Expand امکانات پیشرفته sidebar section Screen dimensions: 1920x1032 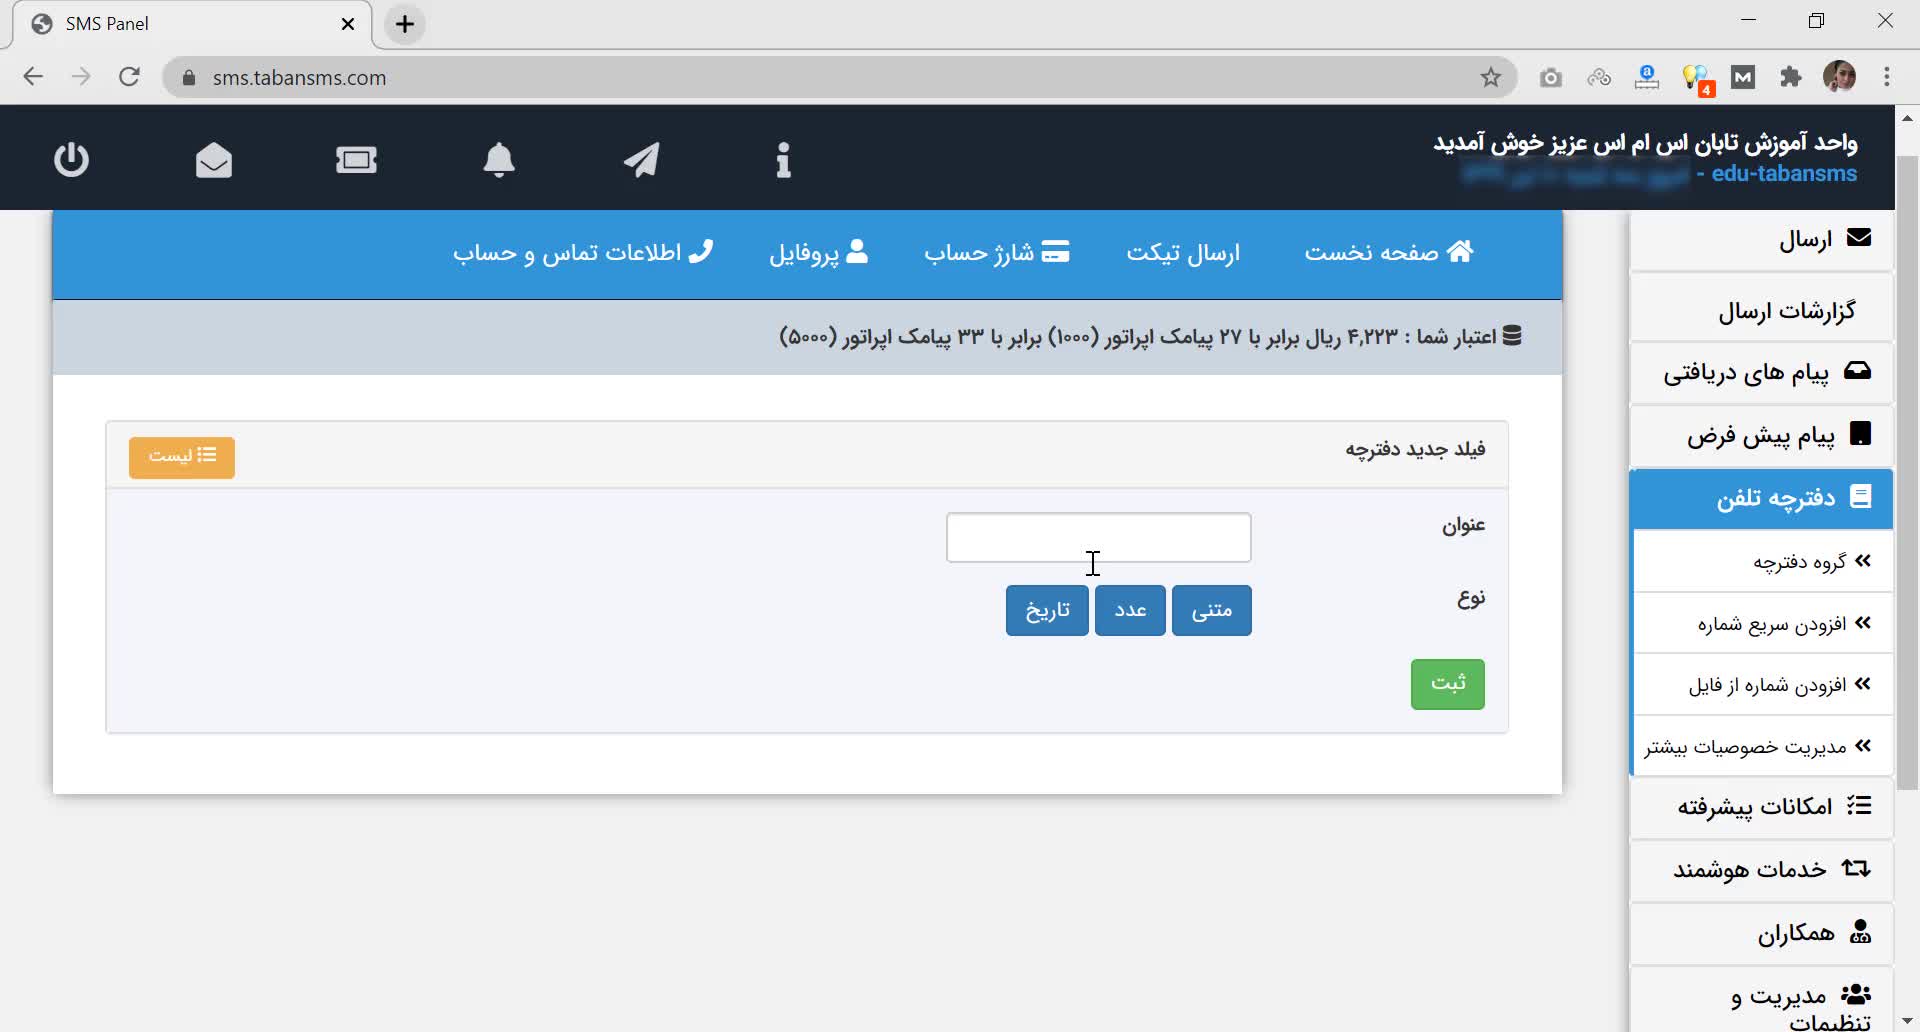coord(1761,807)
